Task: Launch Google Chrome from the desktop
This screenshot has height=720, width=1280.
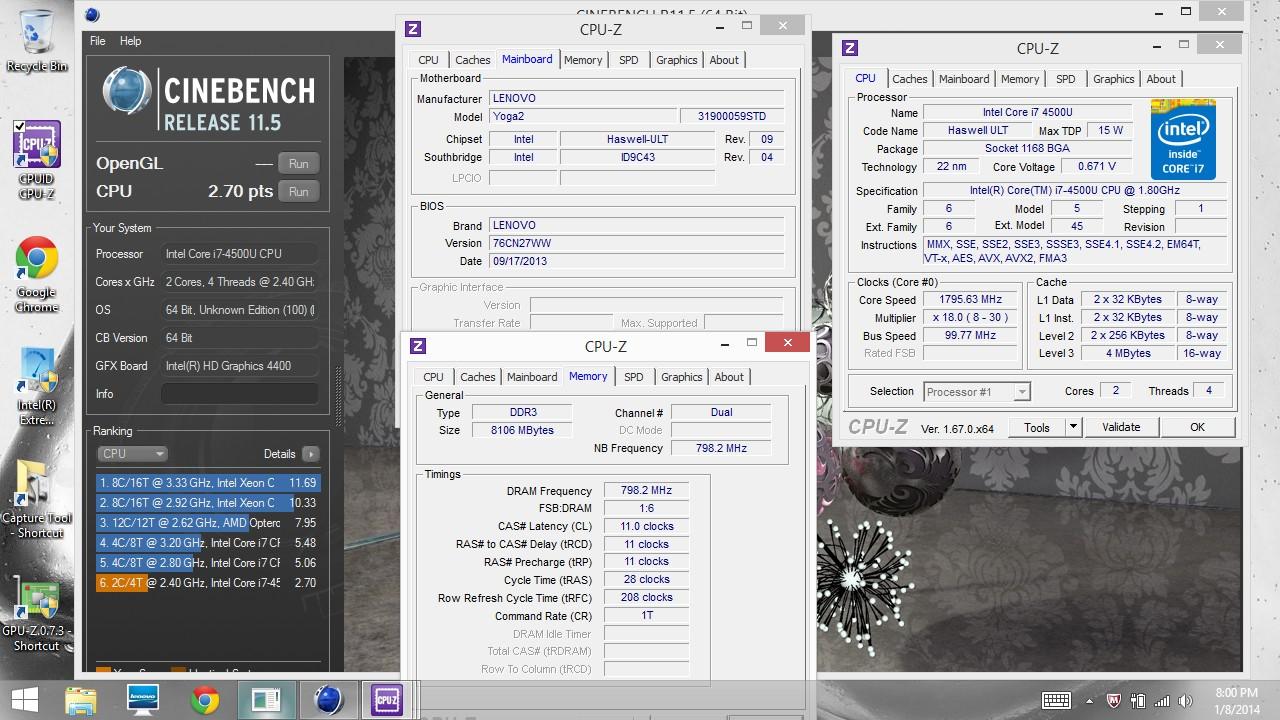Action: coord(37,275)
